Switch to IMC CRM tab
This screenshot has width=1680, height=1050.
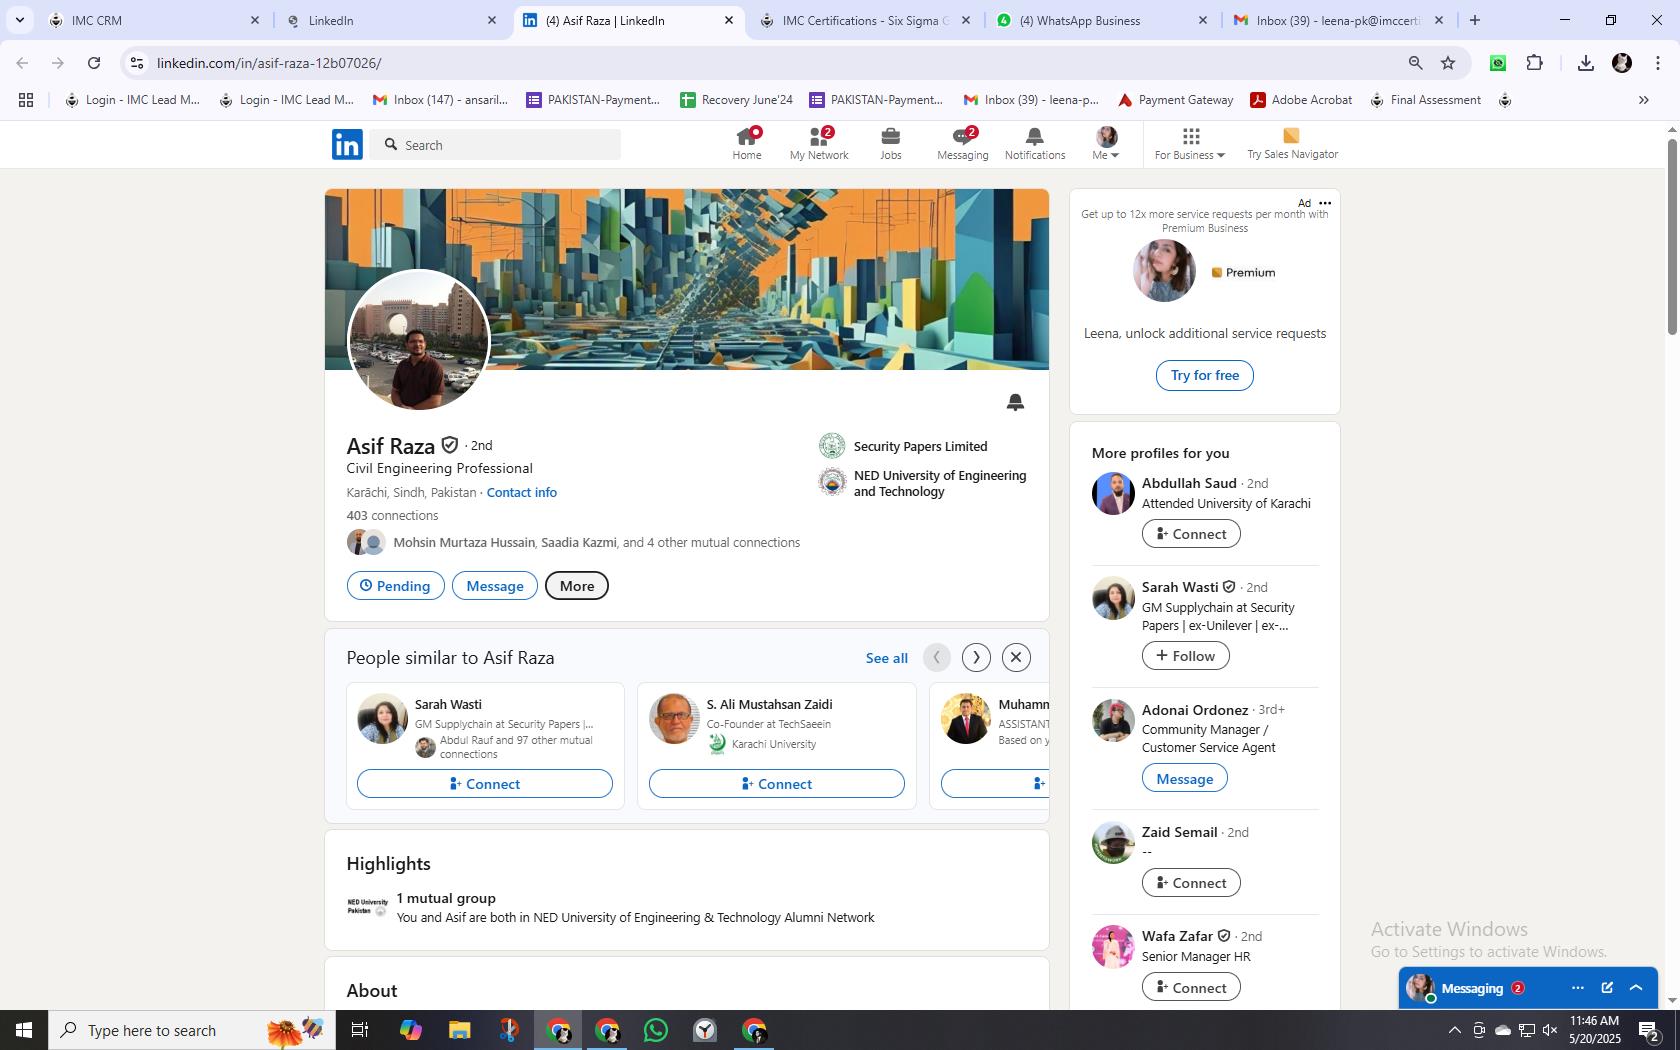pos(155,20)
